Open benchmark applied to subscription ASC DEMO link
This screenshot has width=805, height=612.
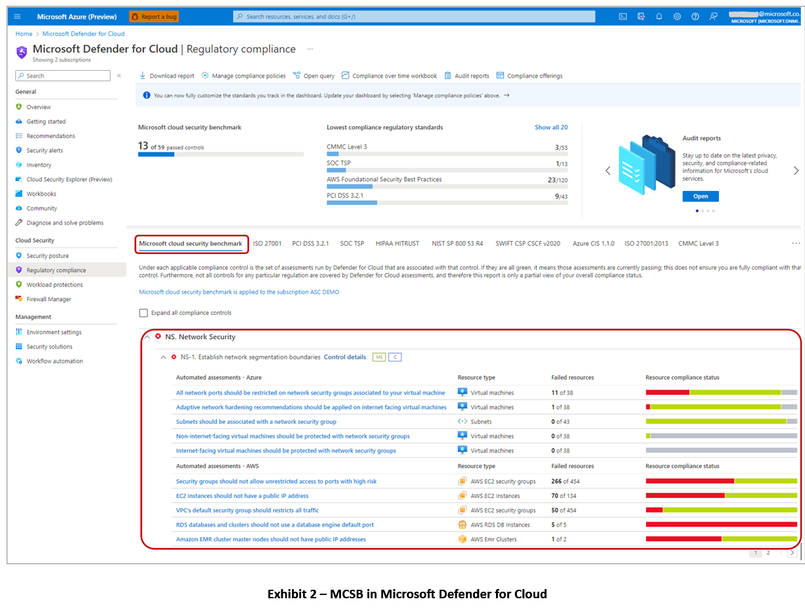point(239,292)
